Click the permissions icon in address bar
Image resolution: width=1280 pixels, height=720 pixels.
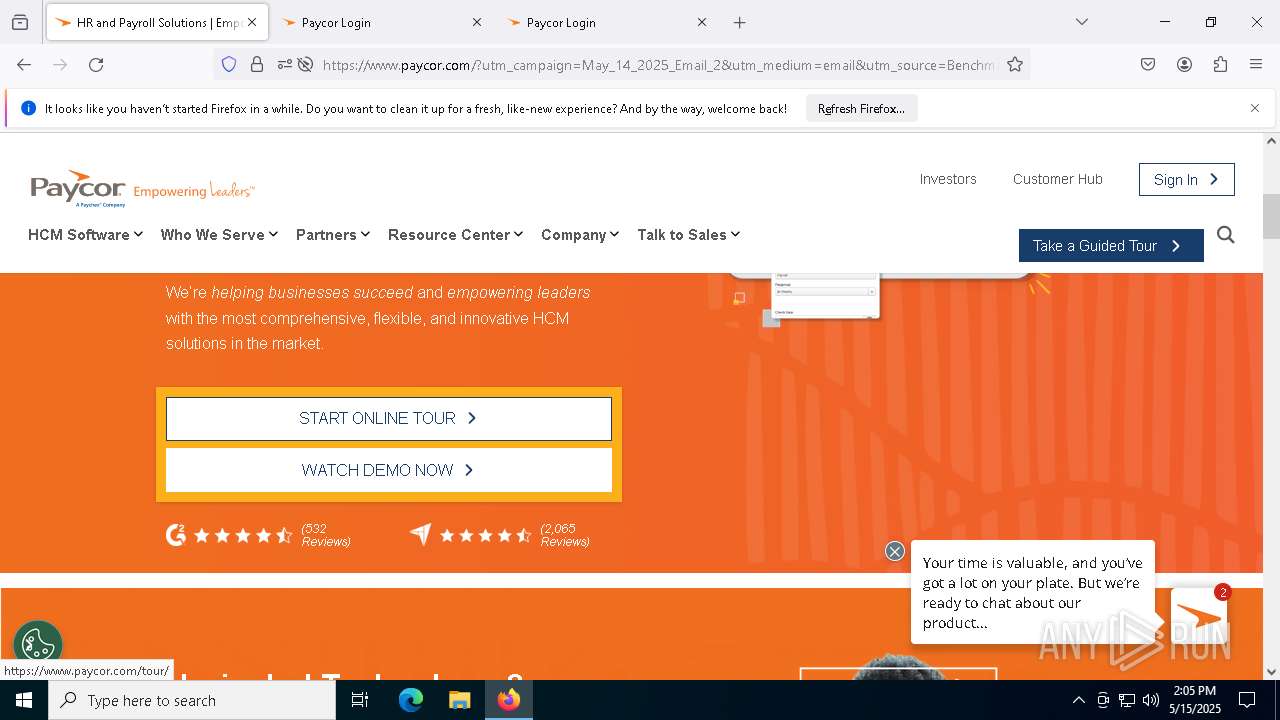coord(285,64)
